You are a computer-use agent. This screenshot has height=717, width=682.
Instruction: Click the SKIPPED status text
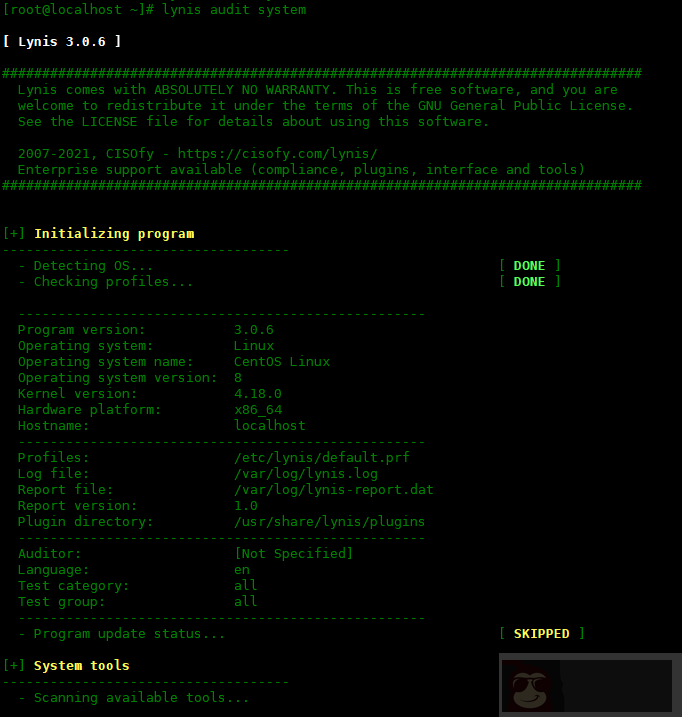tap(542, 634)
